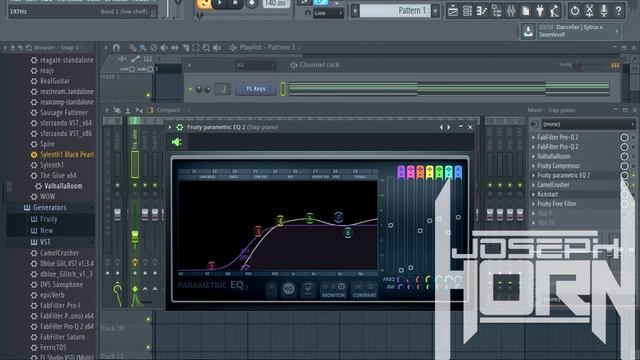Open the Fruity Free Filter slot arrow menu
This screenshot has height=360, width=640.
(x=533, y=204)
